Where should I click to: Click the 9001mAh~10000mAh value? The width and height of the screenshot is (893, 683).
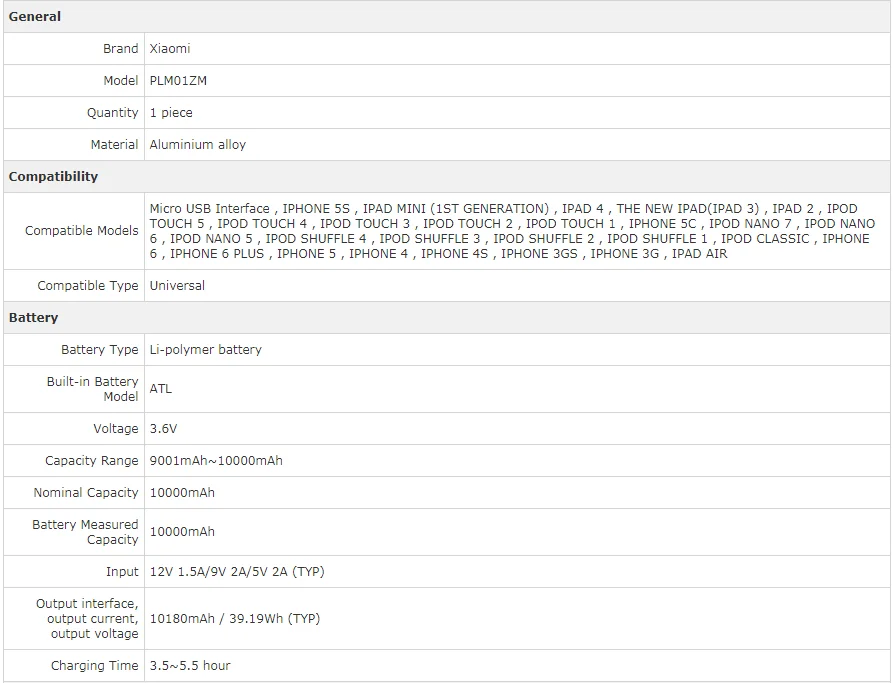tap(216, 460)
